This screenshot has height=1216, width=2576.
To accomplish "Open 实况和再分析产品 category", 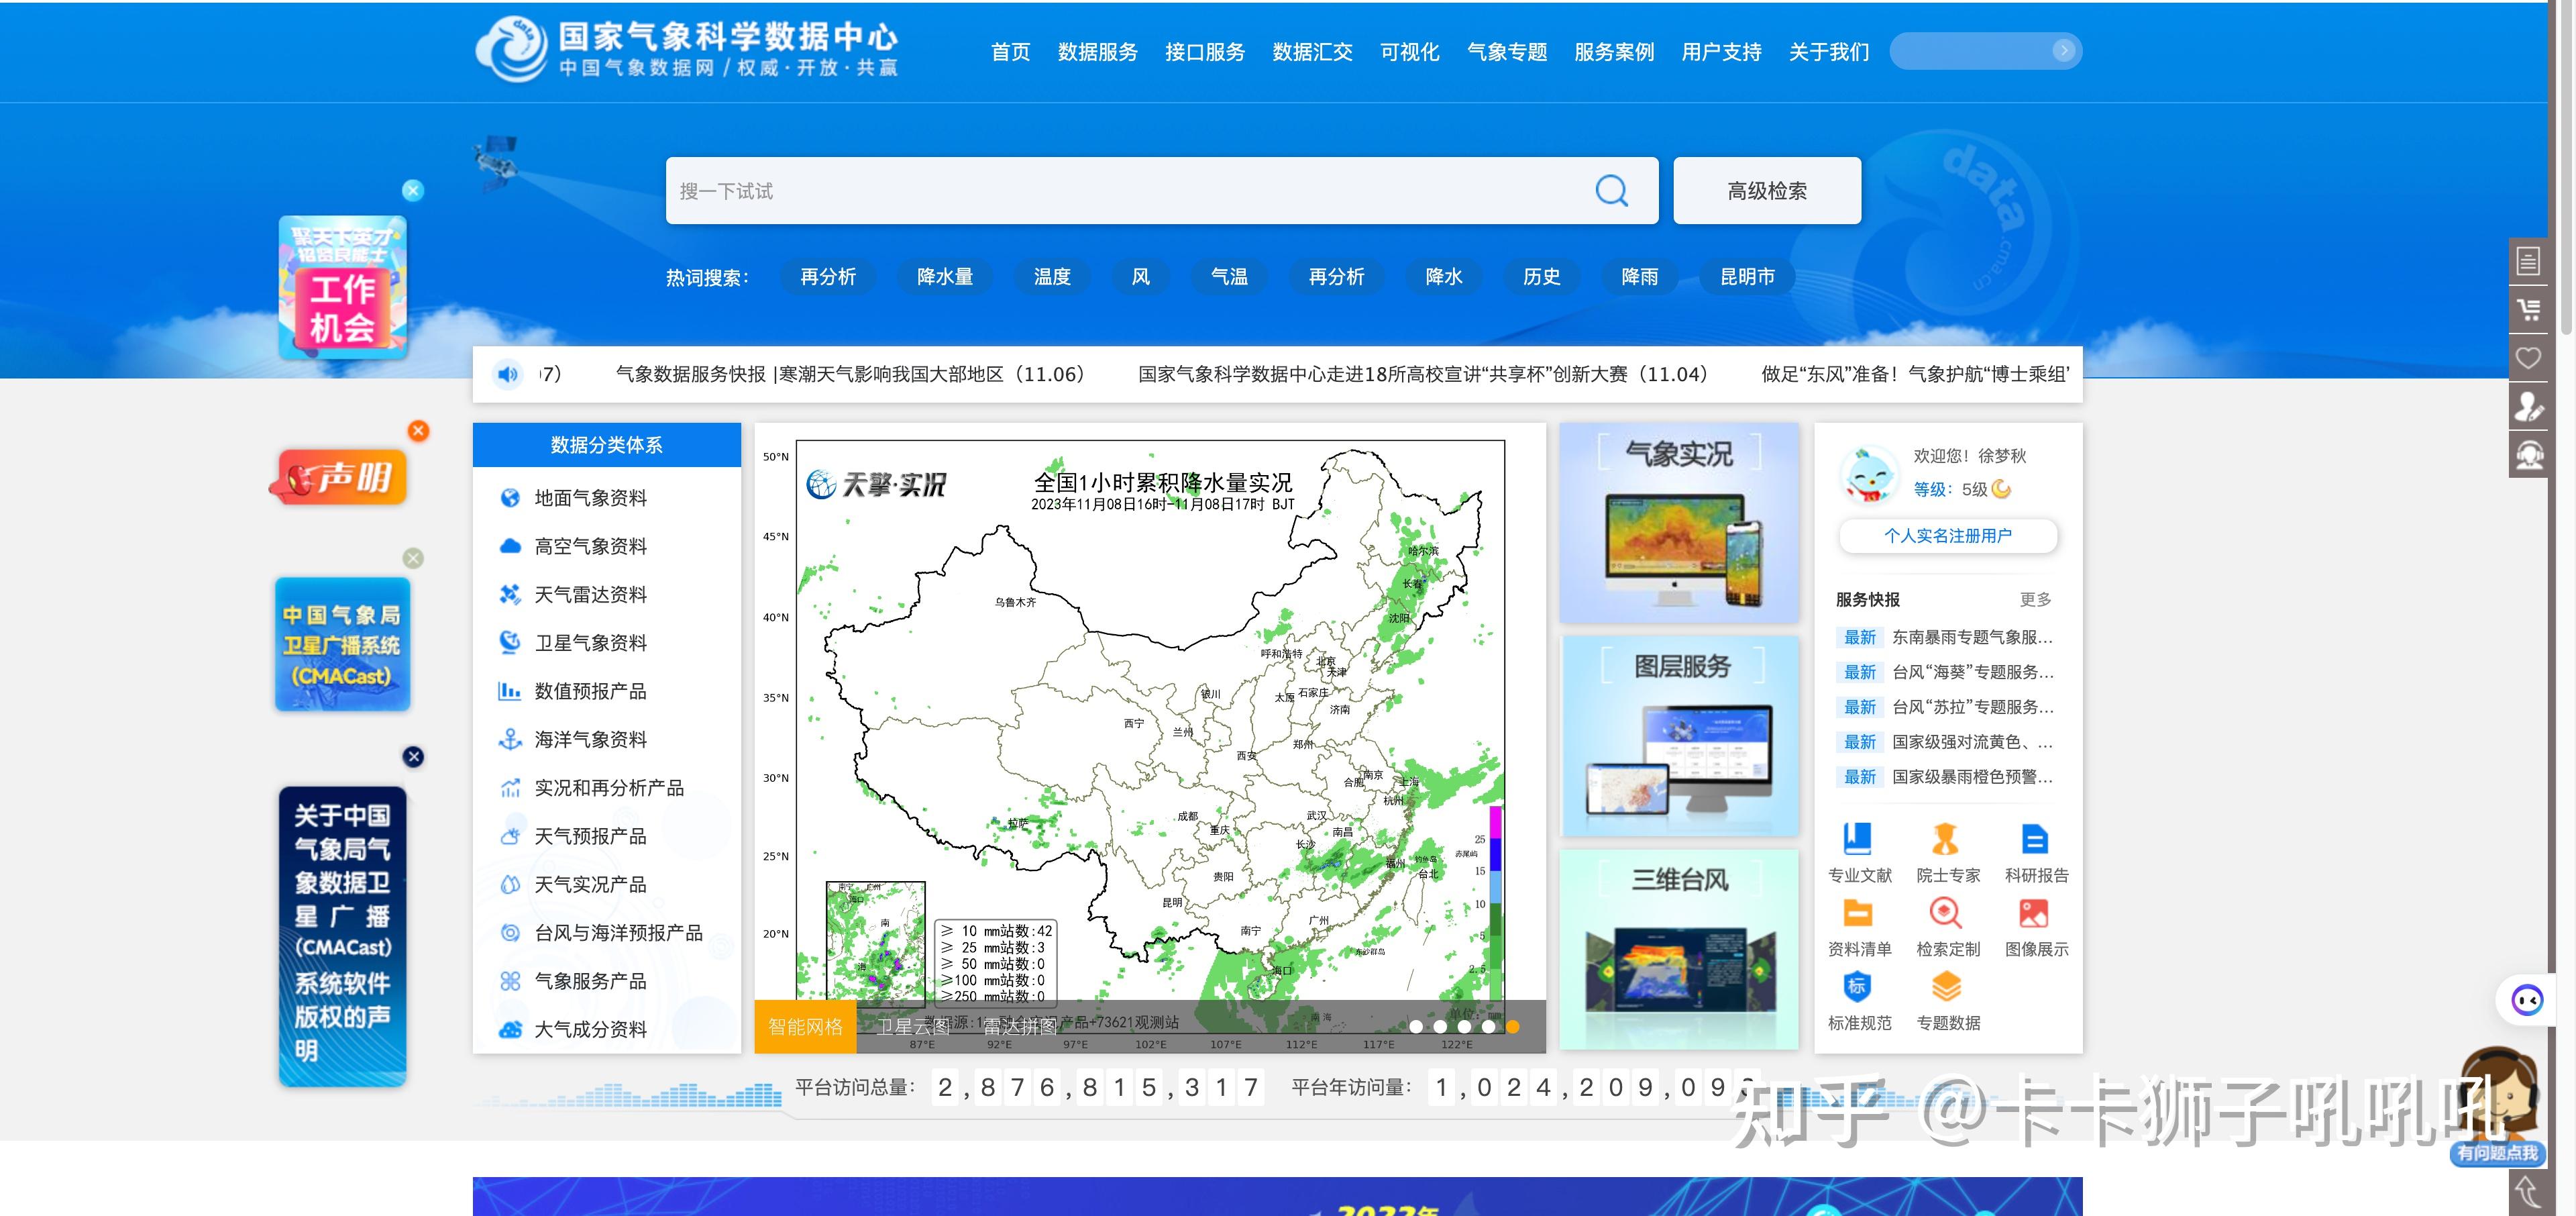I will [x=609, y=788].
